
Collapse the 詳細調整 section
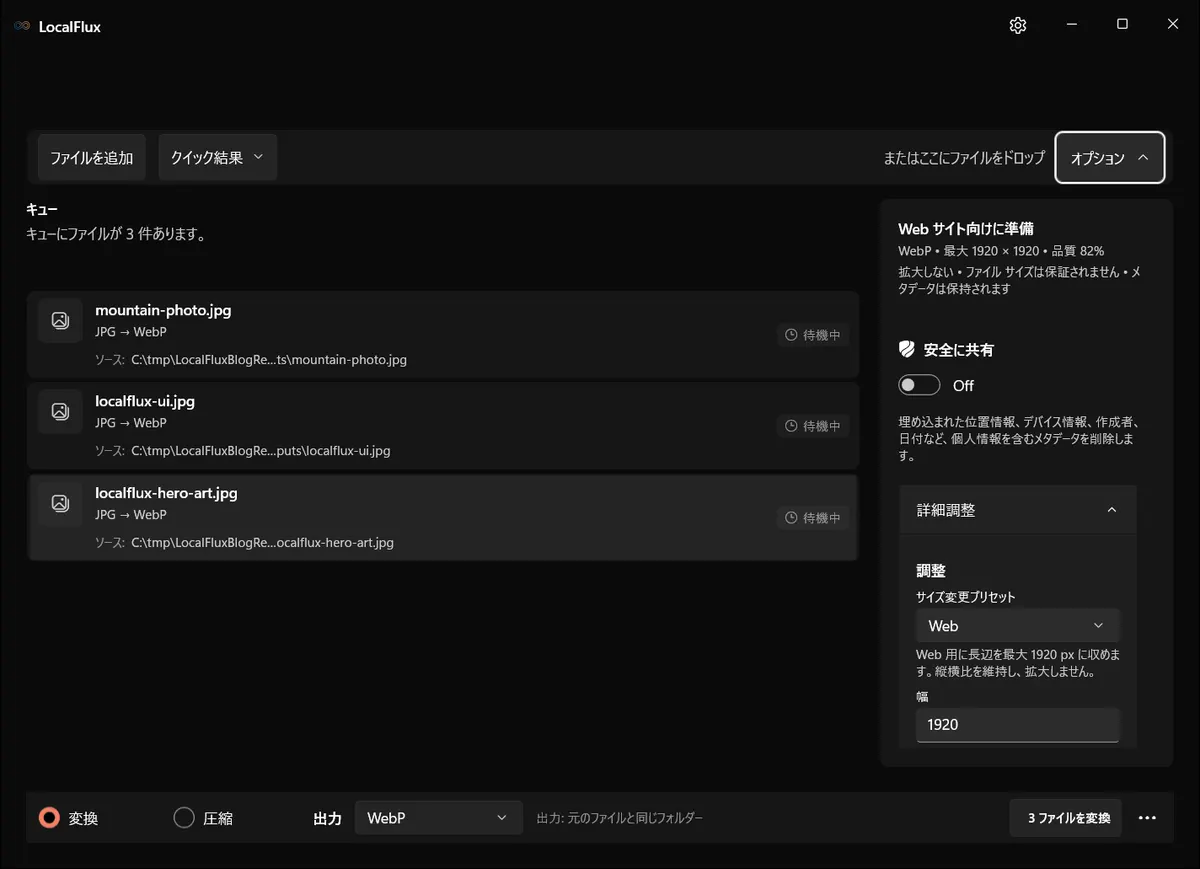1017,510
